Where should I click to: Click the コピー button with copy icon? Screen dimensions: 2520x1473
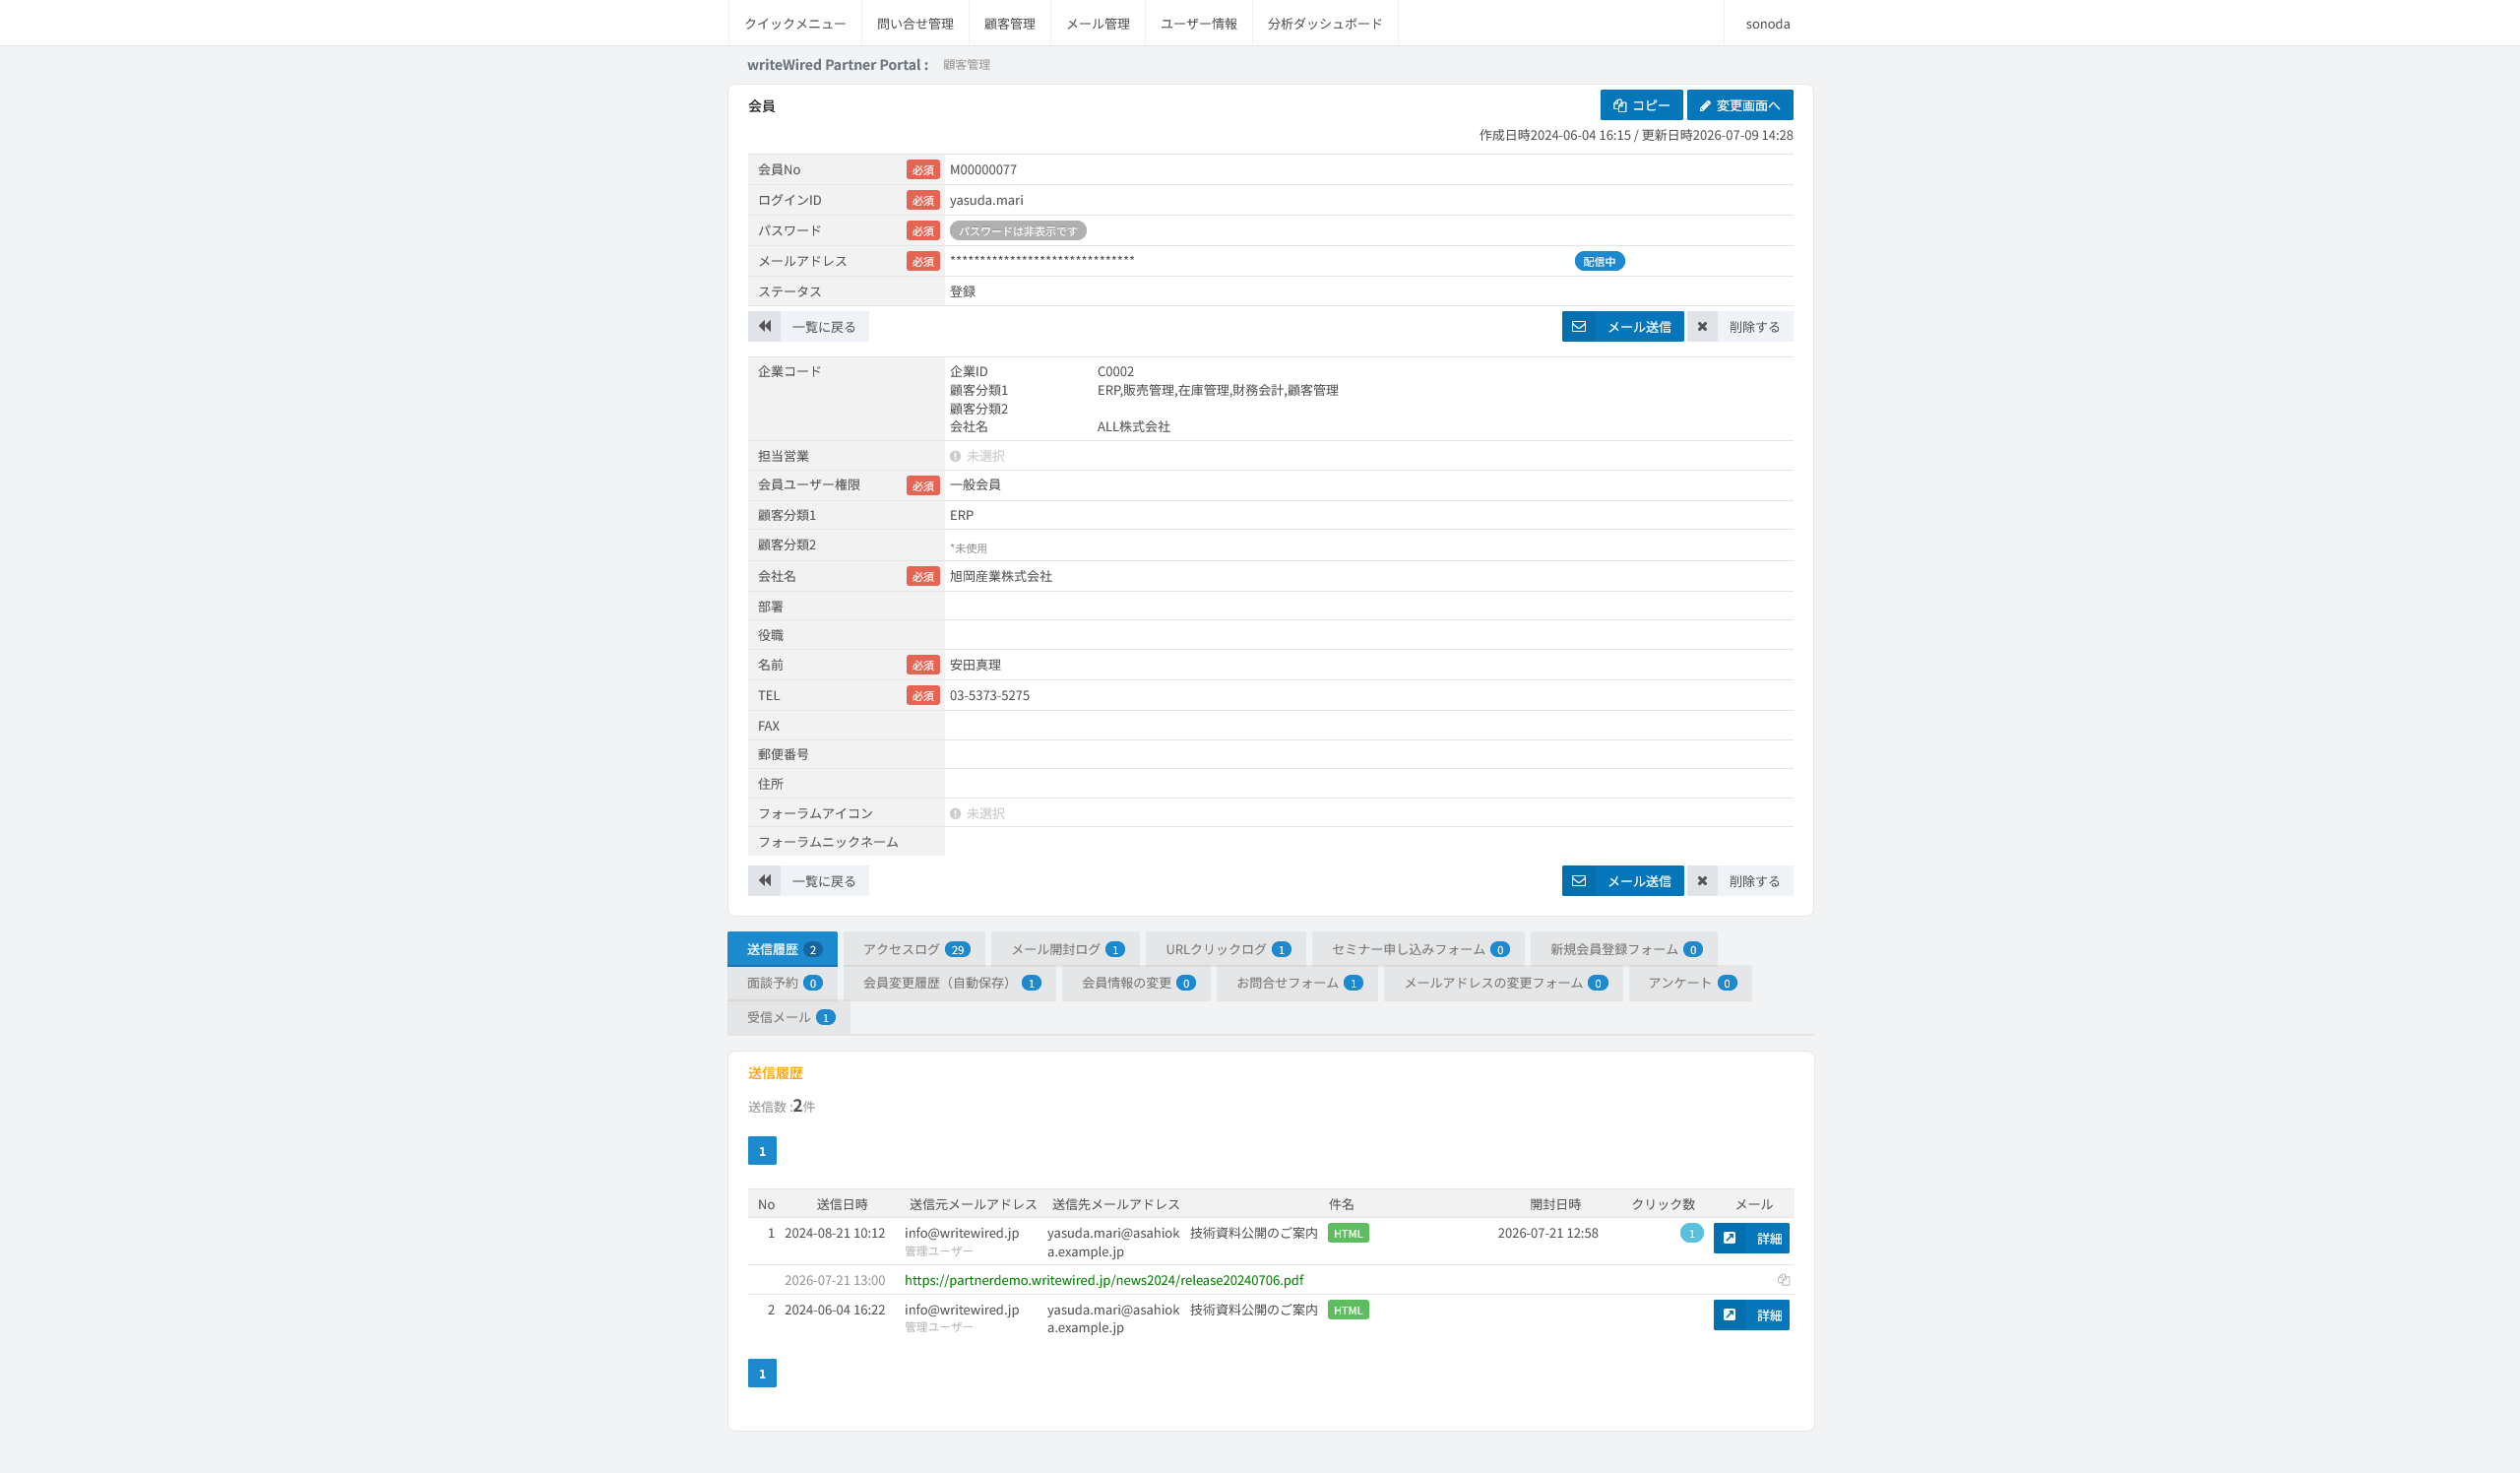pos(1641,105)
